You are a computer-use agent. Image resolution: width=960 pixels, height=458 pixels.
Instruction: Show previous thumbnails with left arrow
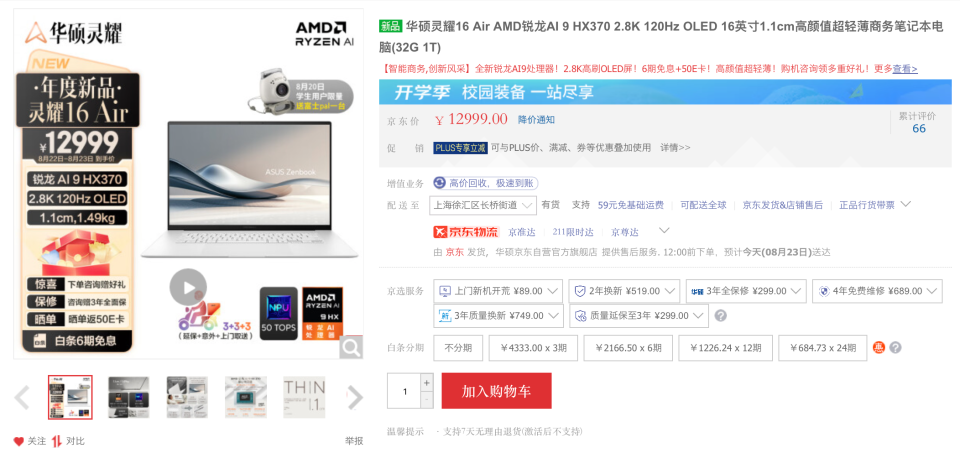point(22,397)
